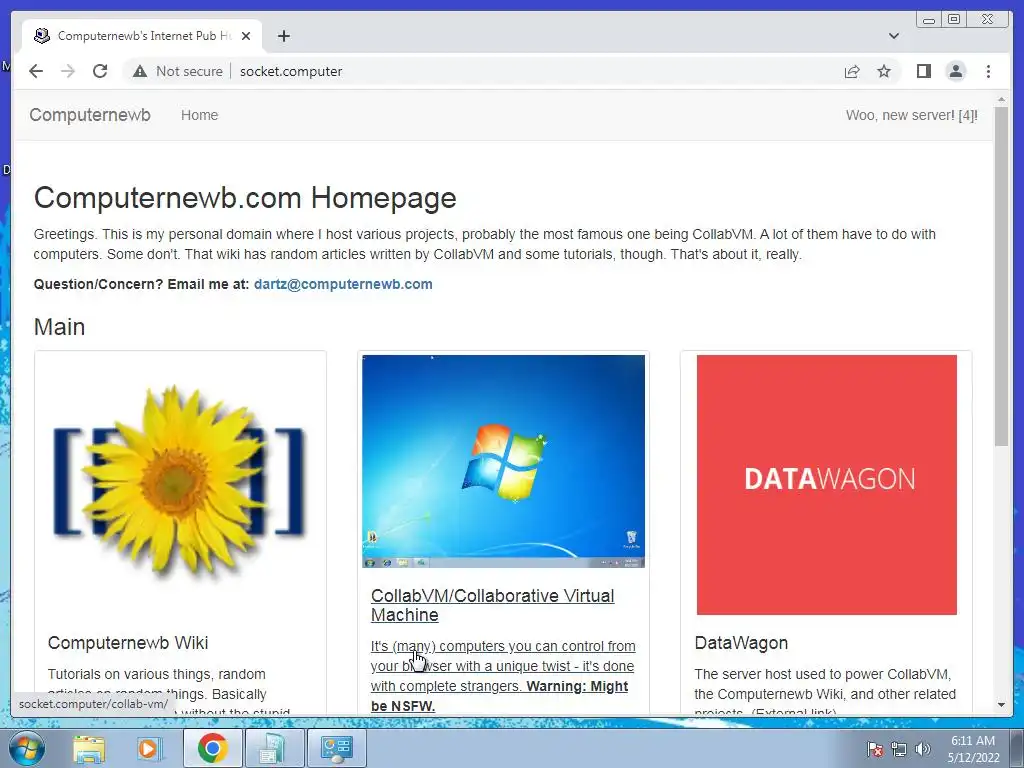Click the 'Warning: Might be NSFW.' text

(500, 696)
